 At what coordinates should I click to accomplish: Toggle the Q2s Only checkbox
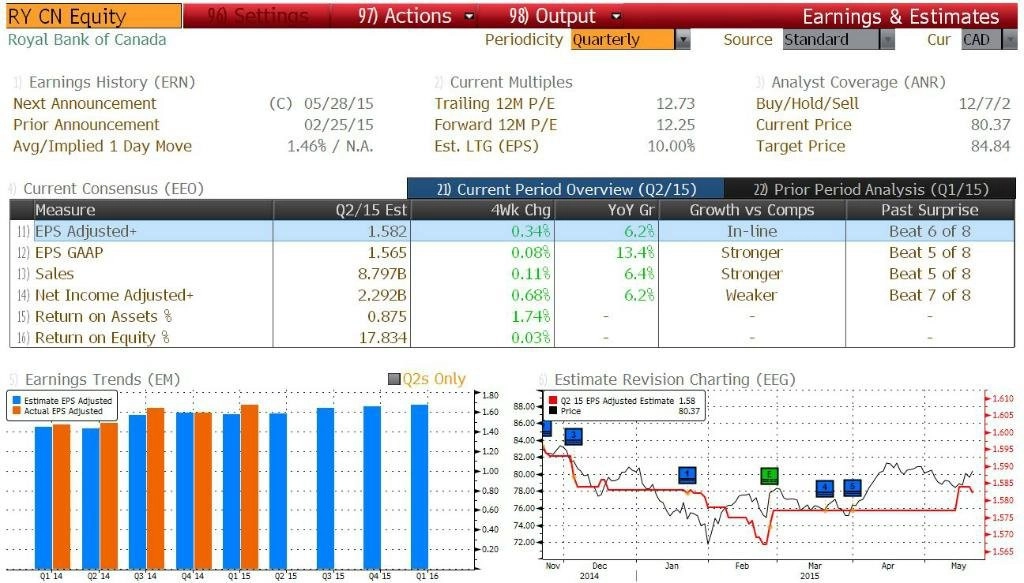[x=394, y=379]
